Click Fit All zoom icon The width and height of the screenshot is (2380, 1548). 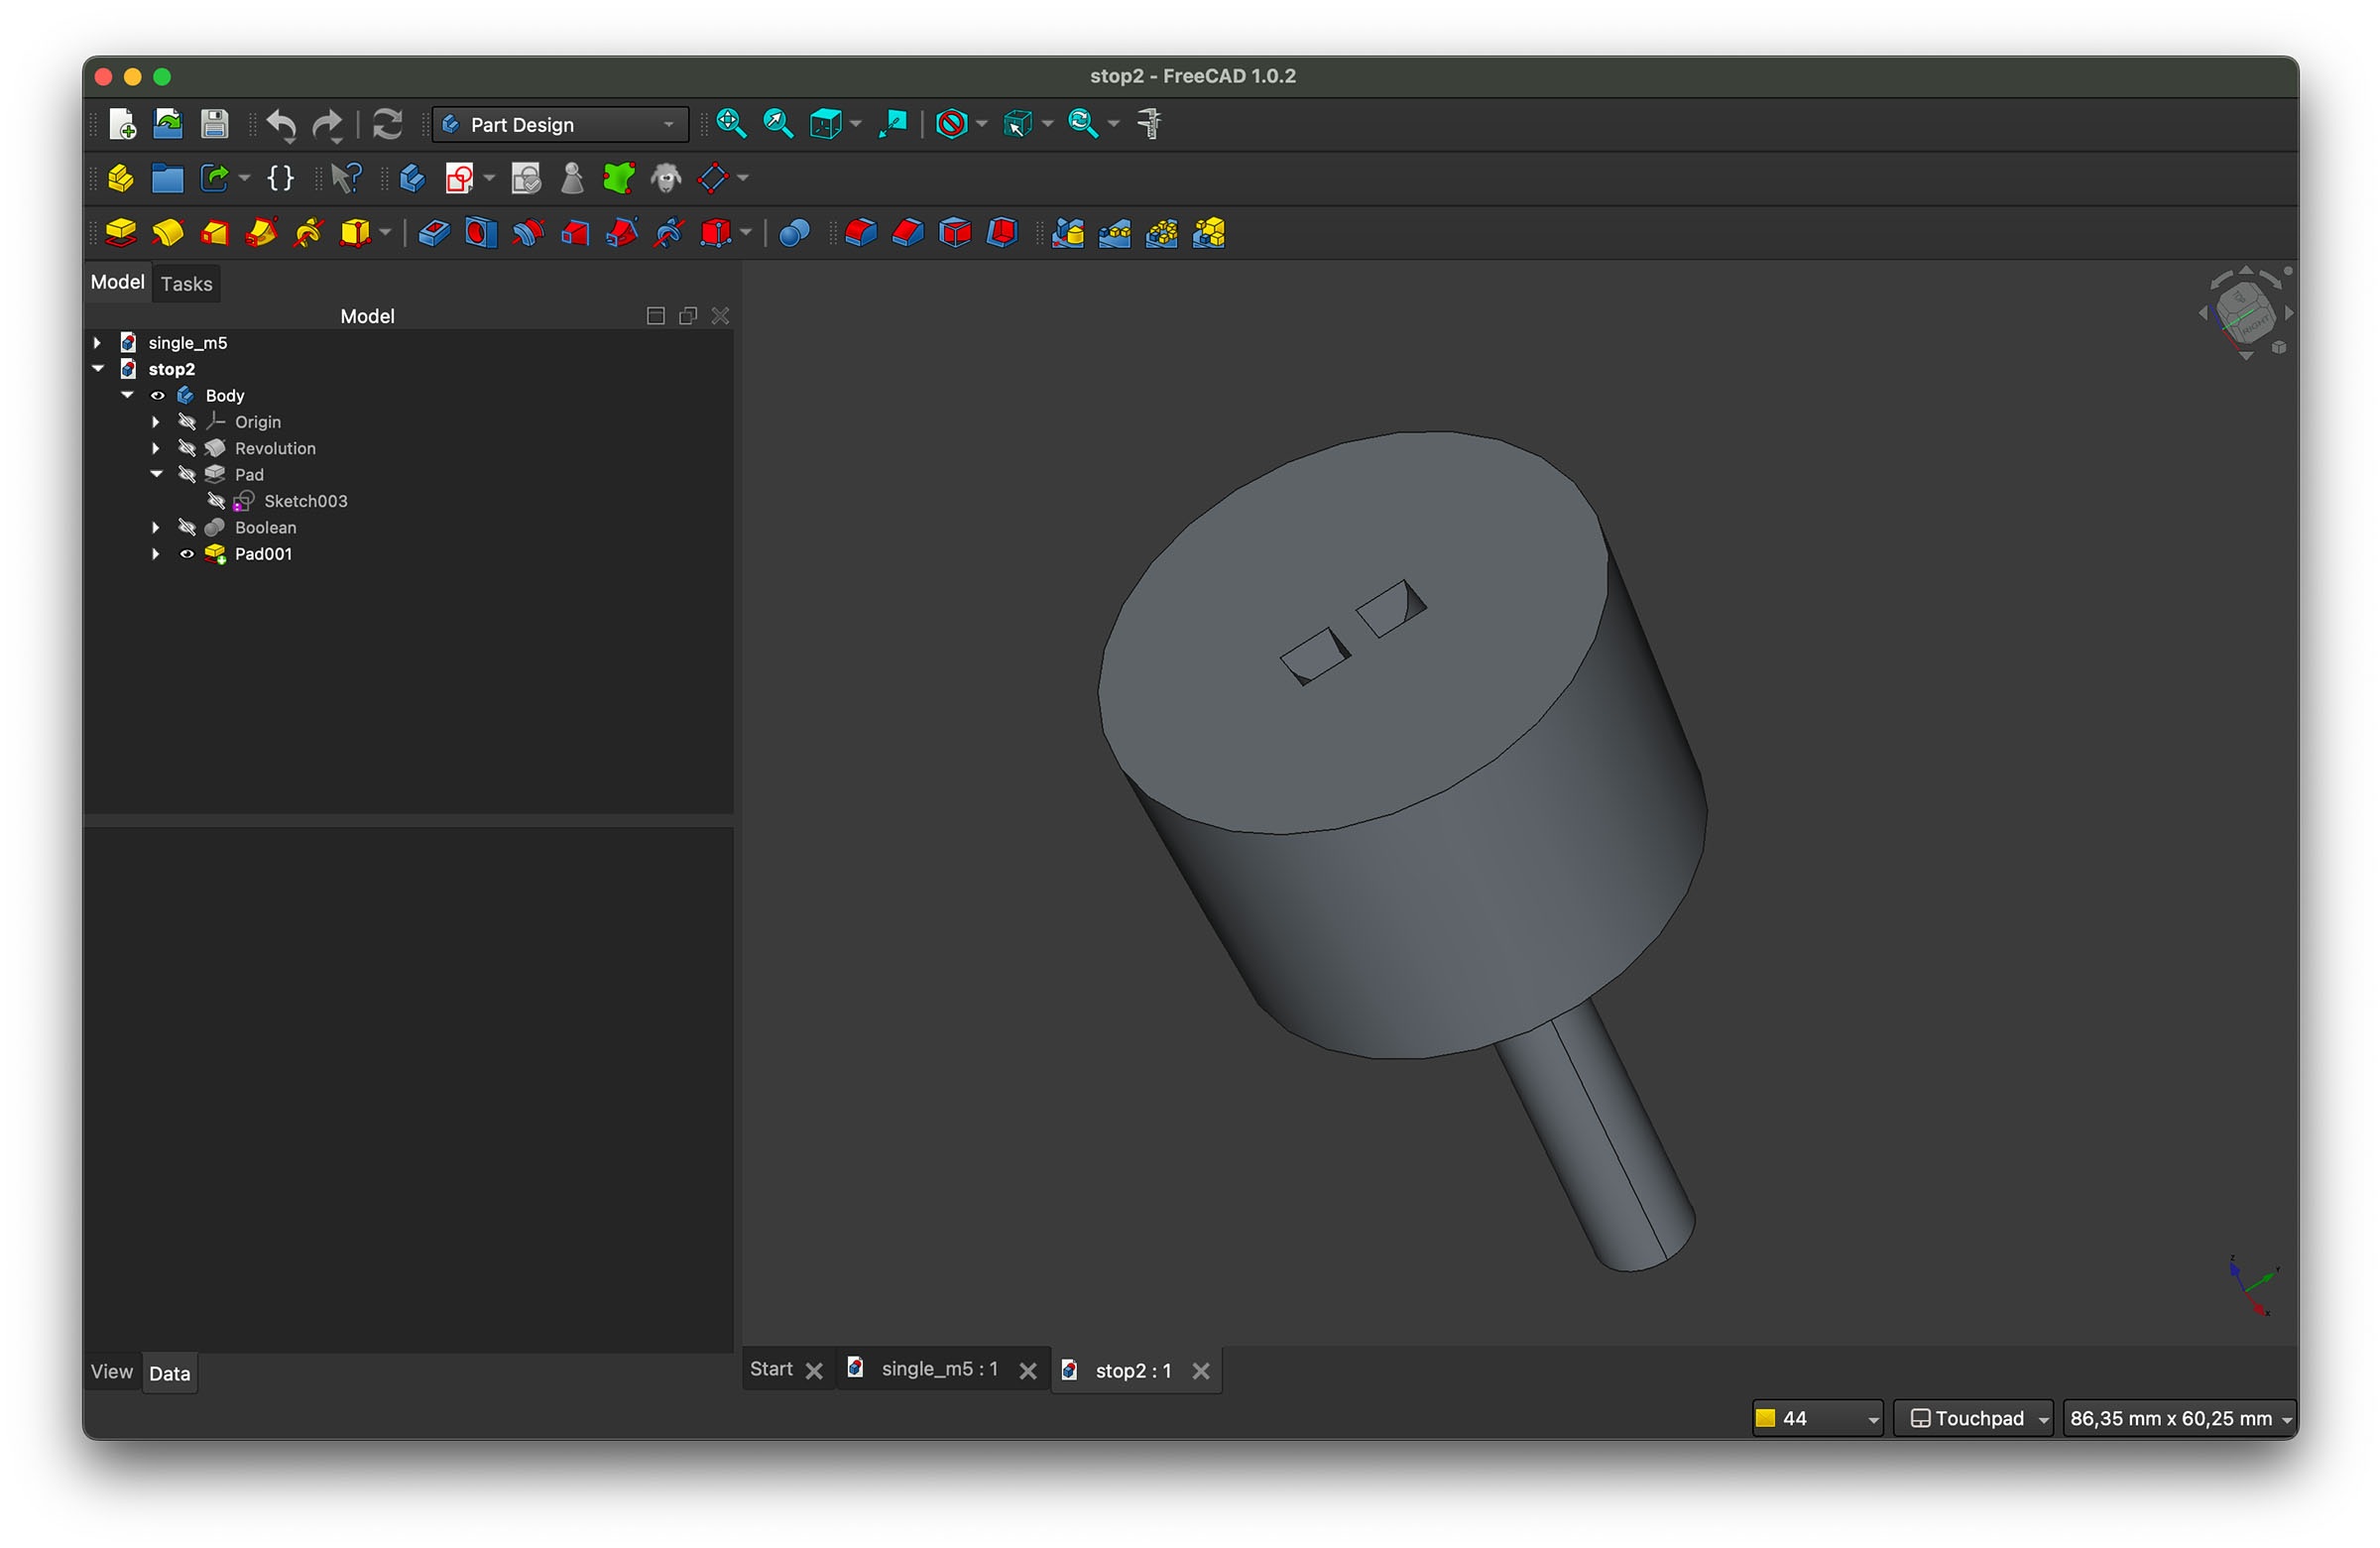[x=731, y=124]
